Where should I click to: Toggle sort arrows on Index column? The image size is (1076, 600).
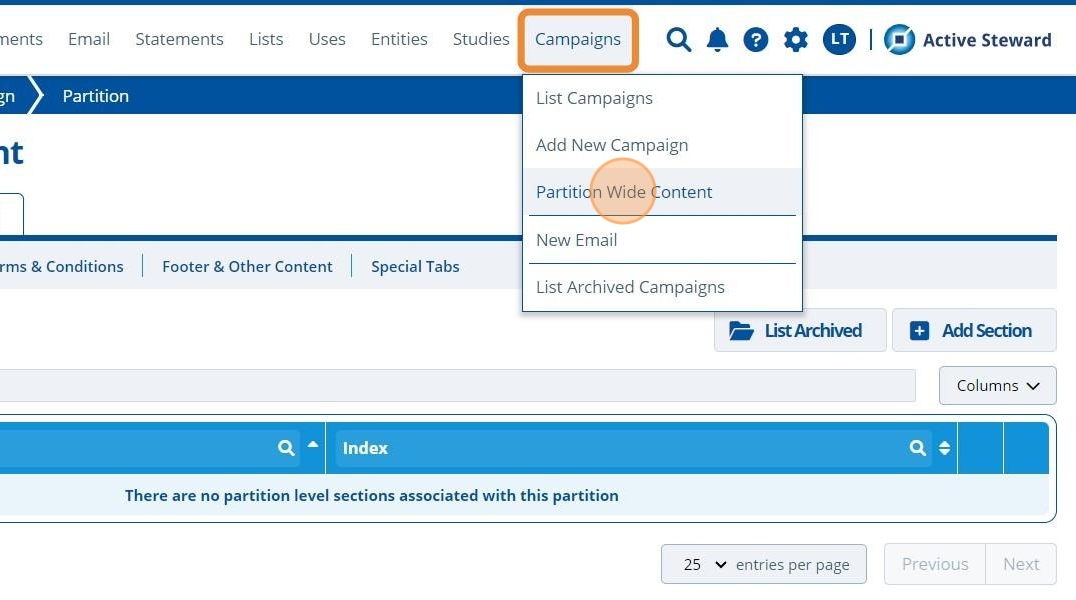(x=944, y=448)
